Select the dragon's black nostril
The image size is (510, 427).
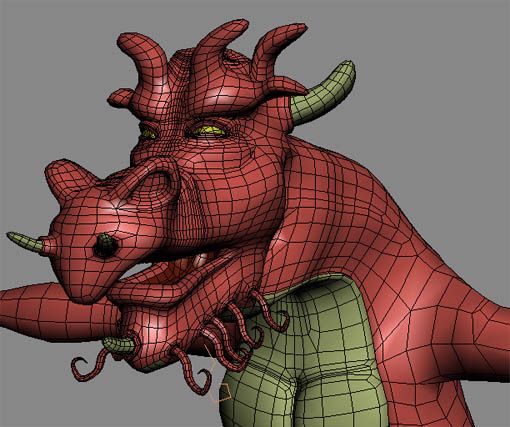point(105,246)
